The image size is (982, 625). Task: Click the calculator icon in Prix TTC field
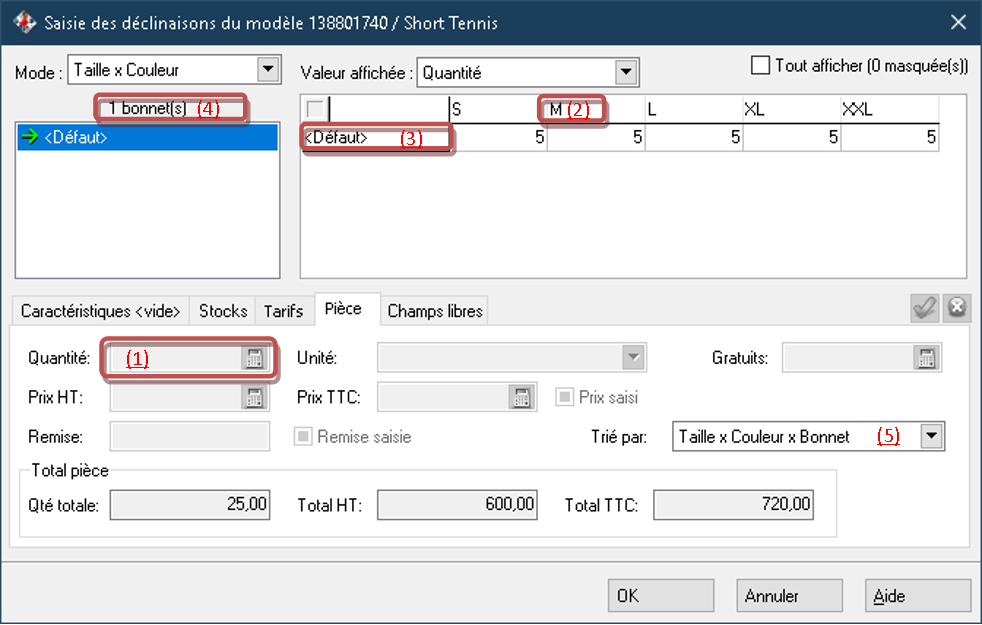(521, 397)
